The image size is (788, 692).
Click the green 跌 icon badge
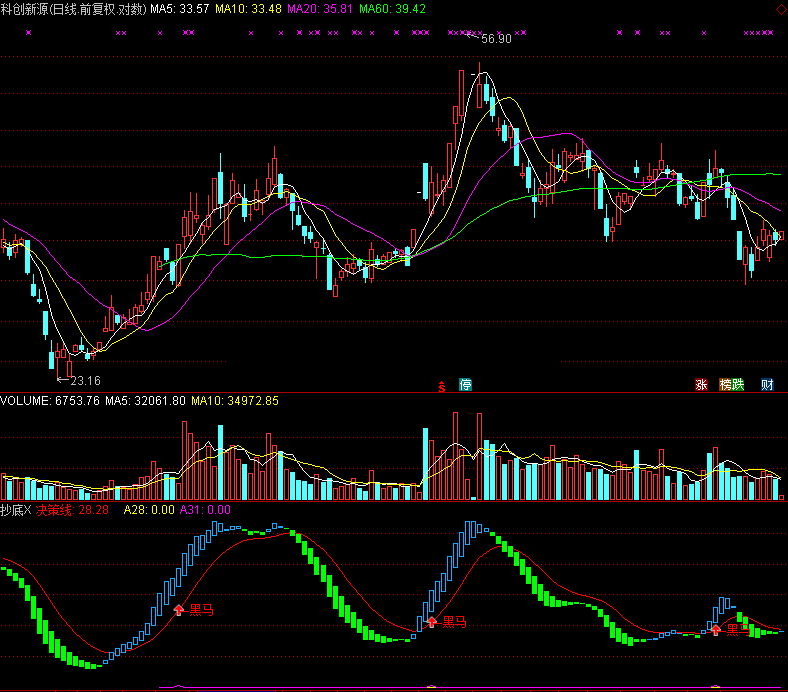738,385
